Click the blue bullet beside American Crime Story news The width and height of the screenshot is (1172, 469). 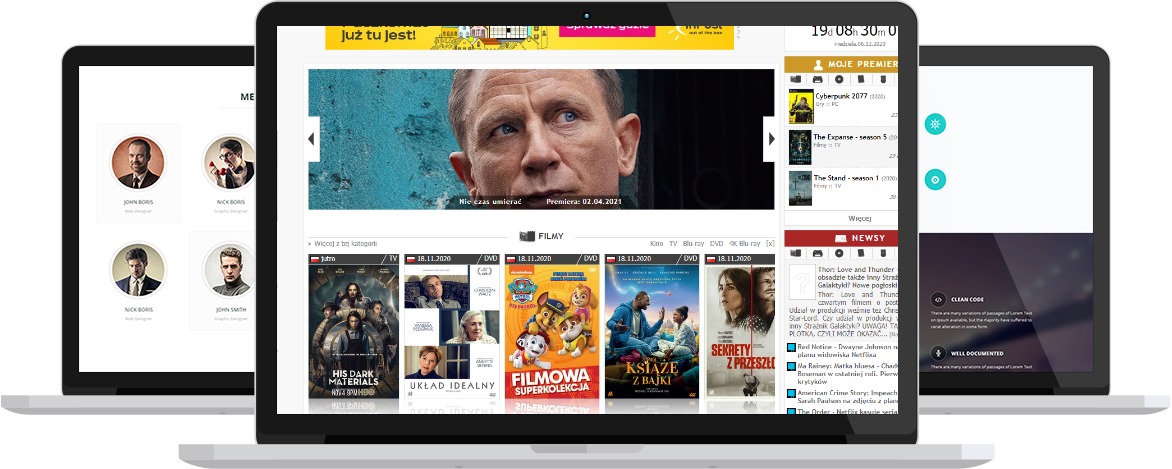(x=792, y=393)
